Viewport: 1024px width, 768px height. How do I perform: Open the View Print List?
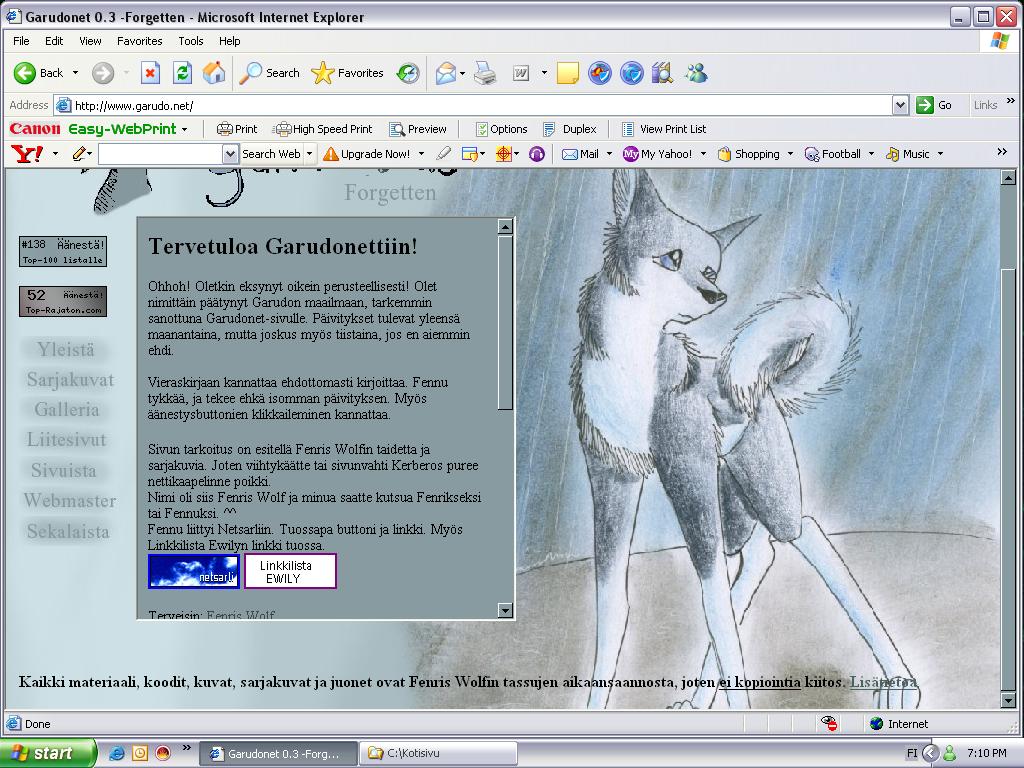(x=664, y=129)
